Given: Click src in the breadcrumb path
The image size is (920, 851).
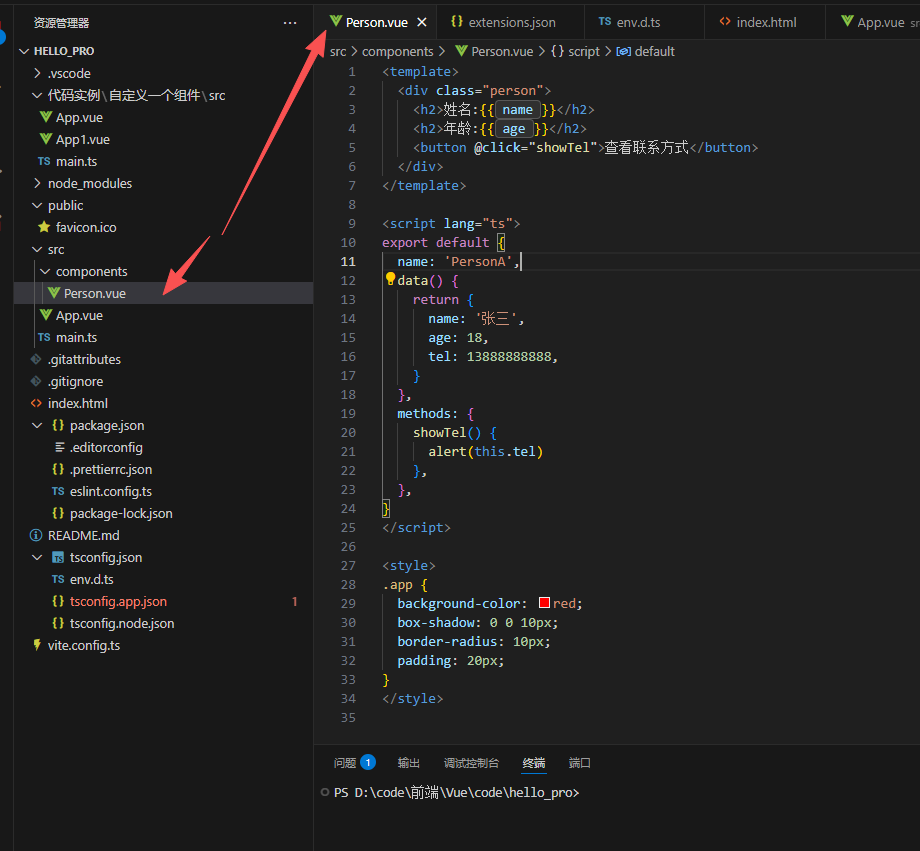Looking at the screenshot, I should (x=338, y=52).
